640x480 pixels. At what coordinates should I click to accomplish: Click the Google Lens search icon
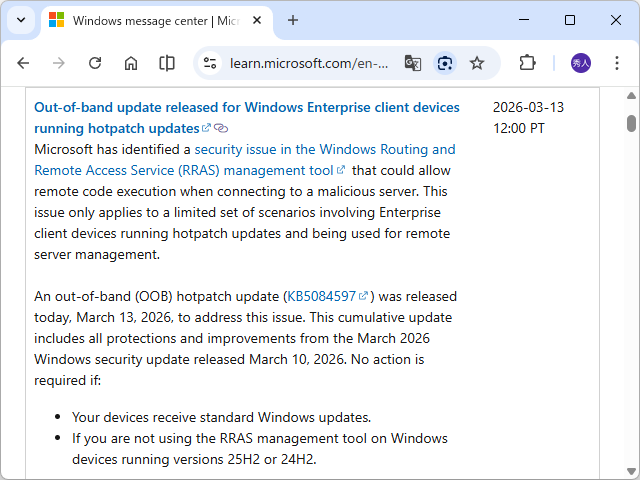tap(445, 63)
